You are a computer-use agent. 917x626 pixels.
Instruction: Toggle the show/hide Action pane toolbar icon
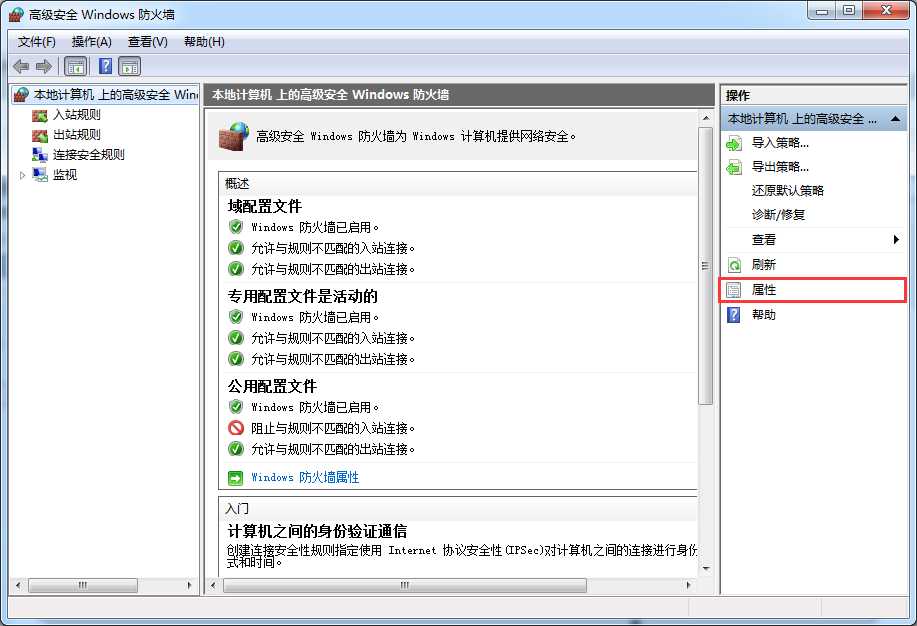pos(130,66)
